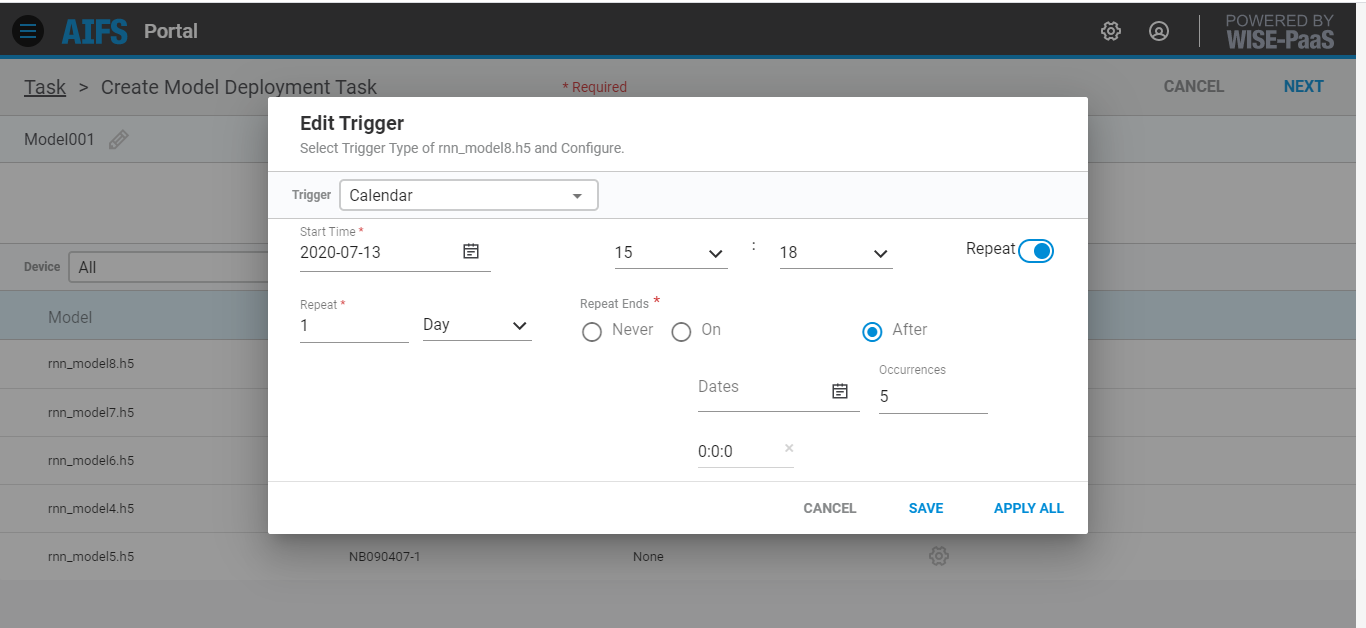Click Task in the breadcrumb
Screen dimensions: 1366x628
point(45,87)
